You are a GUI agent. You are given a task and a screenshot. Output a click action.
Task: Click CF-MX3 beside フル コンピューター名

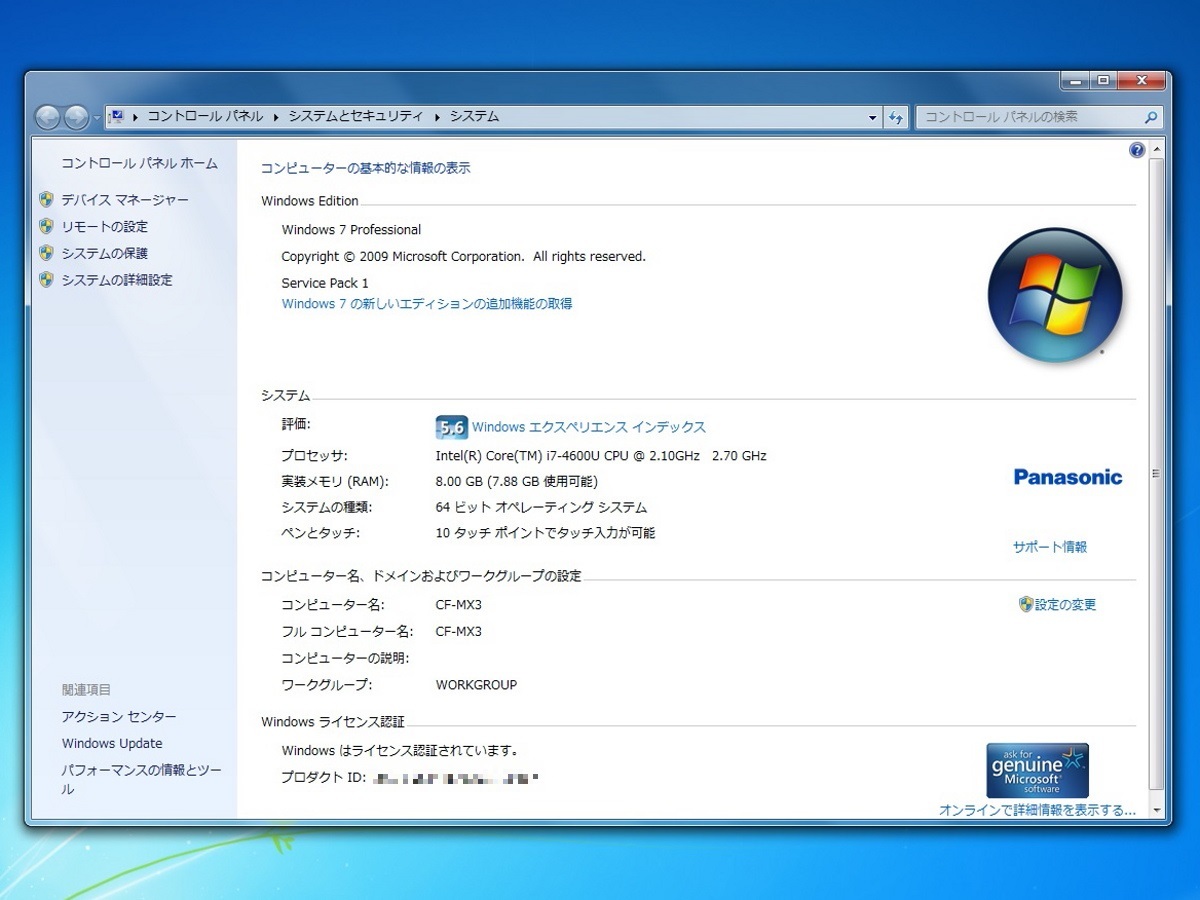coord(458,631)
